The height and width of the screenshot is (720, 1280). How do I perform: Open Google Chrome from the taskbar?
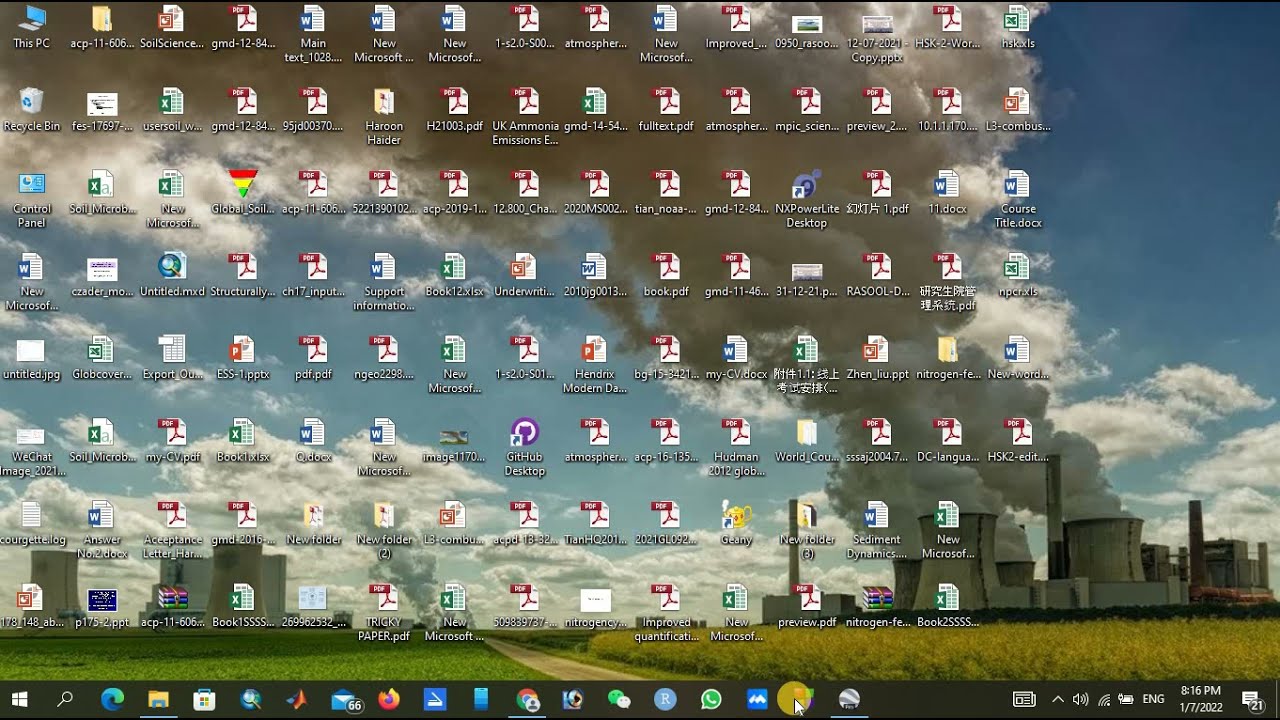pos(527,699)
